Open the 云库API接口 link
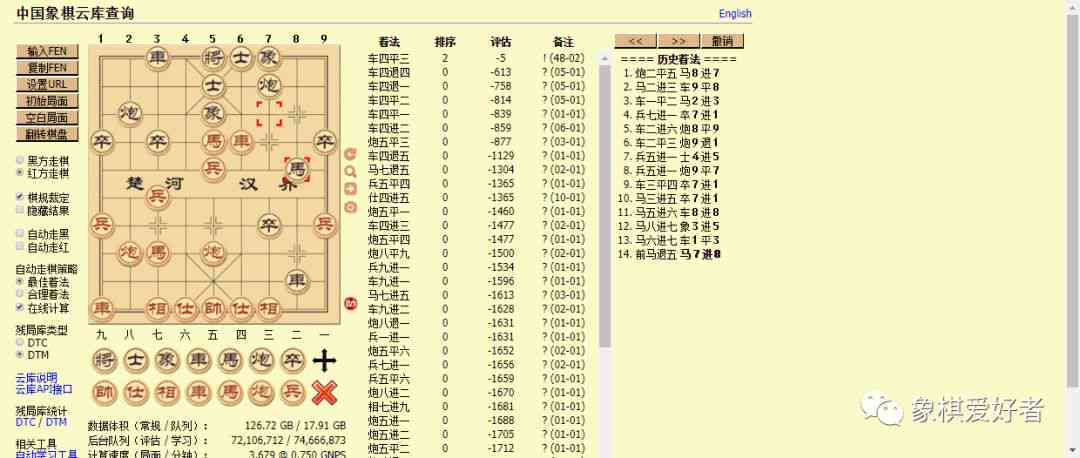Image resolution: width=1080 pixels, height=458 pixels. pos(44,389)
